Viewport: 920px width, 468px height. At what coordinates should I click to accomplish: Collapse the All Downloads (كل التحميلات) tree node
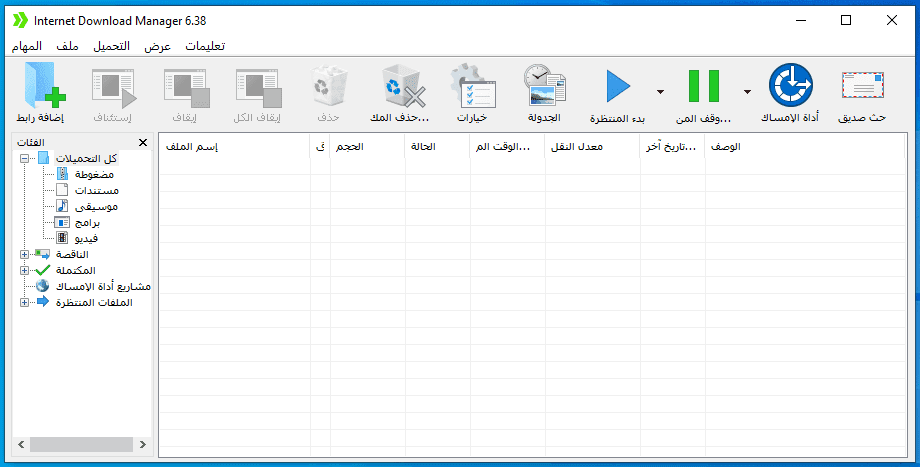pyautogui.click(x=24, y=158)
